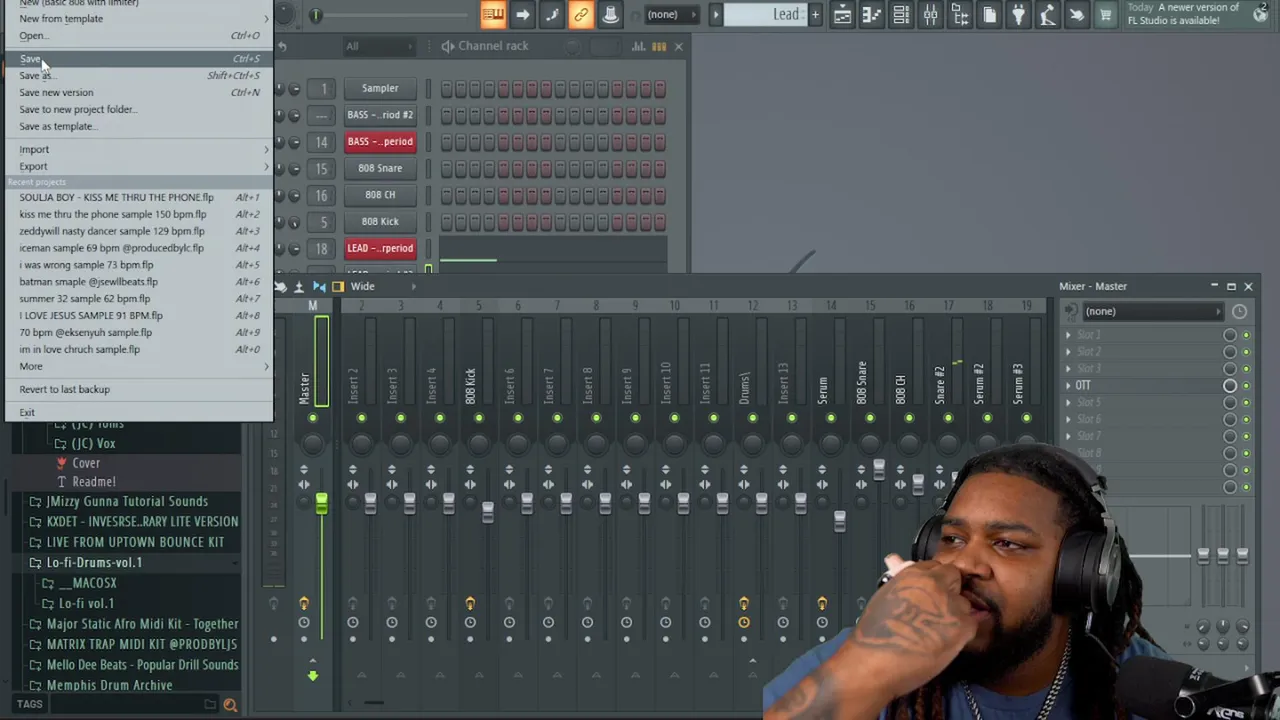The width and height of the screenshot is (1280, 720).
Task: Open the Export submenu
Action: [137, 166]
